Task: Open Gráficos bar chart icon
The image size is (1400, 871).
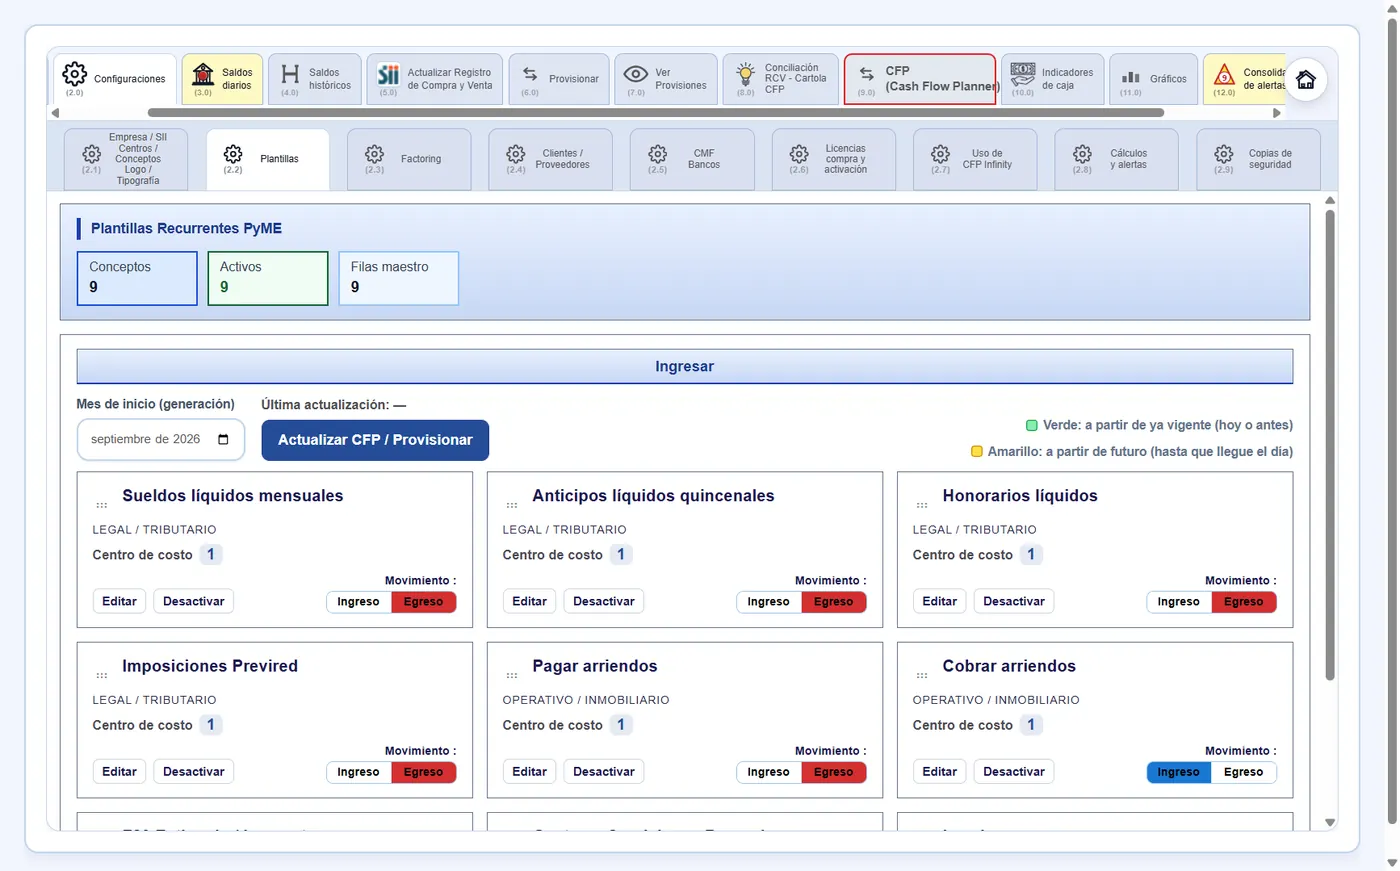Action: pos(1131,77)
